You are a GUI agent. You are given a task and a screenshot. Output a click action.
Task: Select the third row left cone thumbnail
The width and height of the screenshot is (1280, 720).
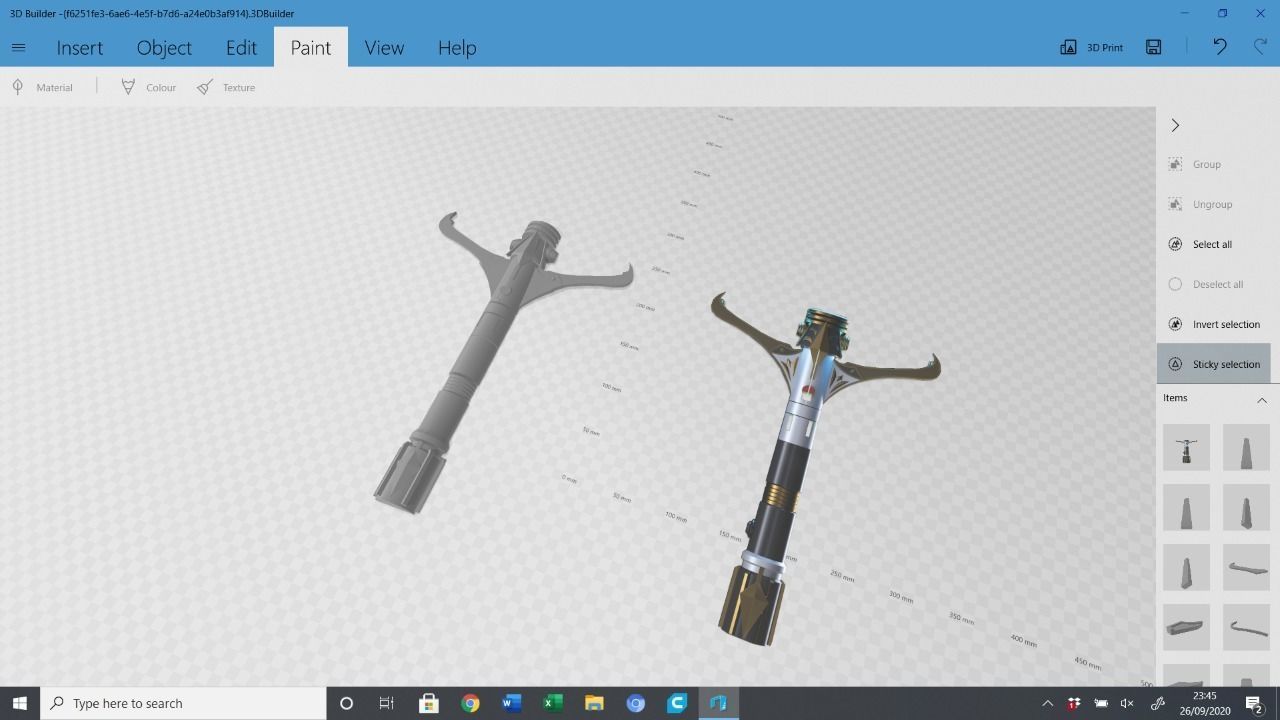(x=1186, y=567)
